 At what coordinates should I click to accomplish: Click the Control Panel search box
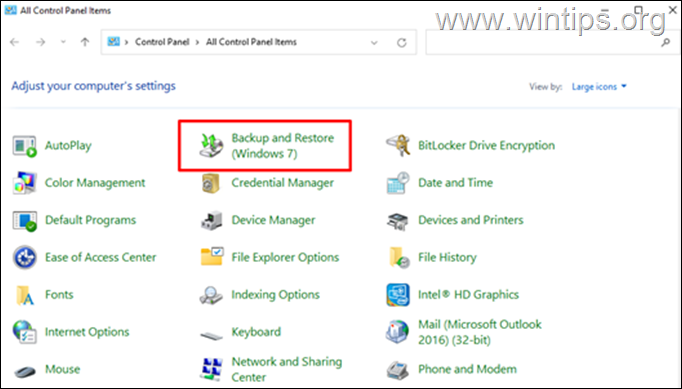pos(551,42)
